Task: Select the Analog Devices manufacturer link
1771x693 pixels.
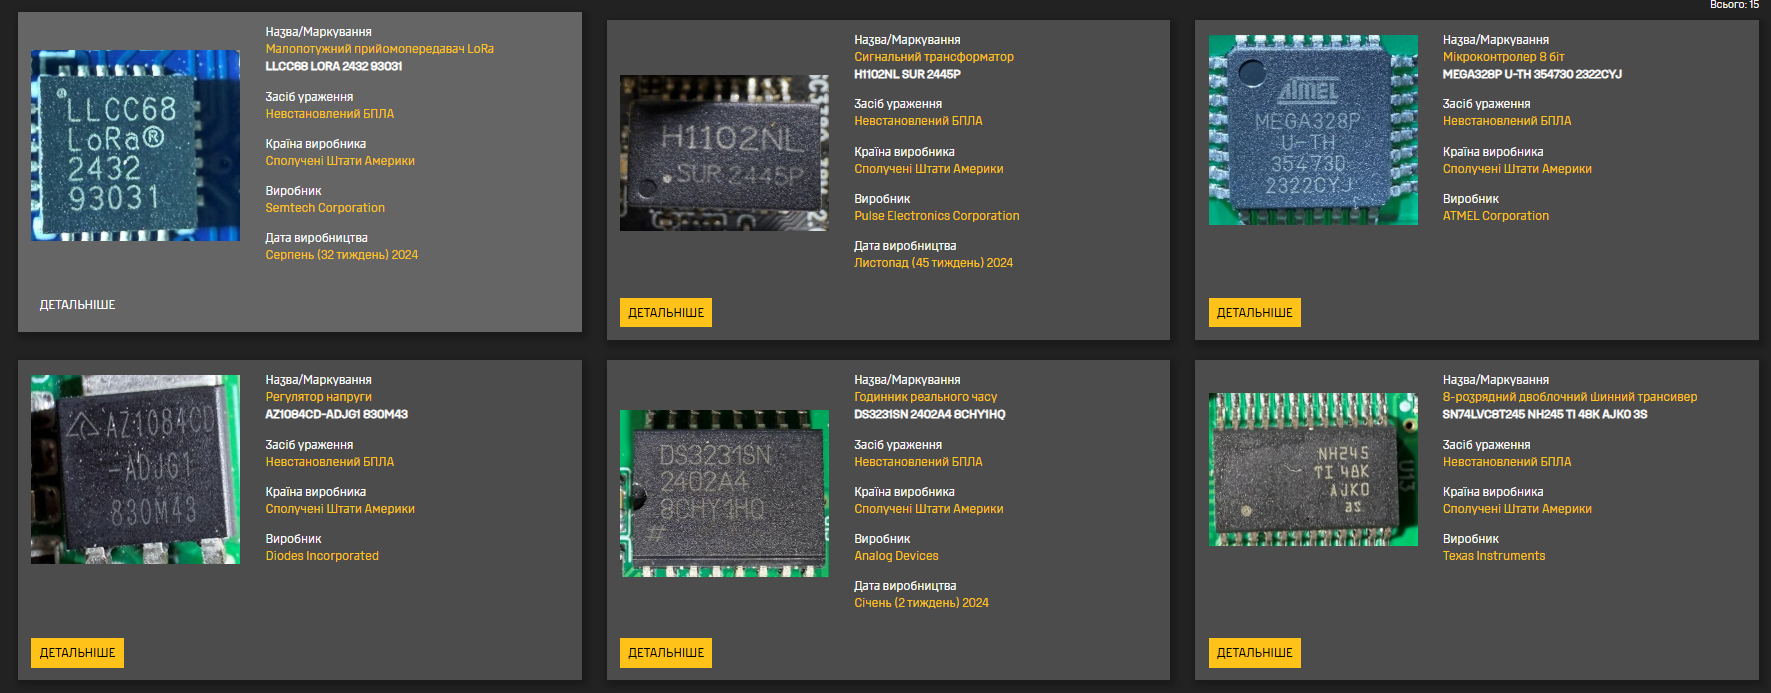Action: pos(896,556)
